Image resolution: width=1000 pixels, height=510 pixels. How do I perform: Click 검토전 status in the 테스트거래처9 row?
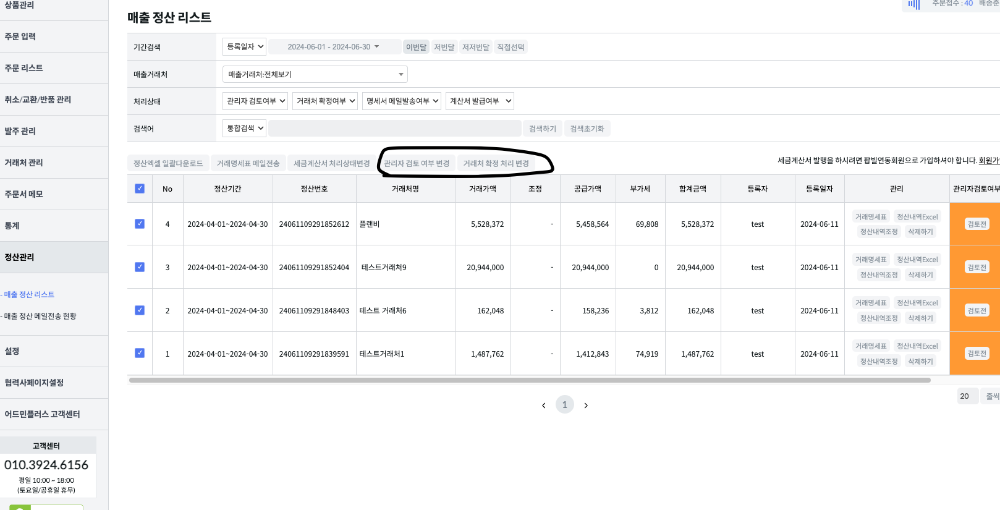tap(976, 267)
